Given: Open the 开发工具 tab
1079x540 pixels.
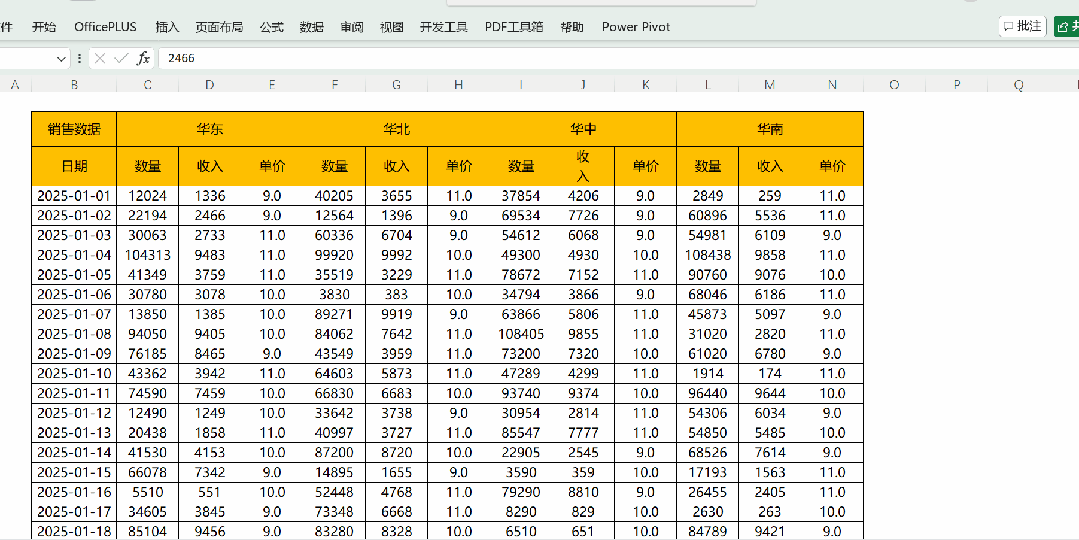Looking at the screenshot, I should coord(443,27).
